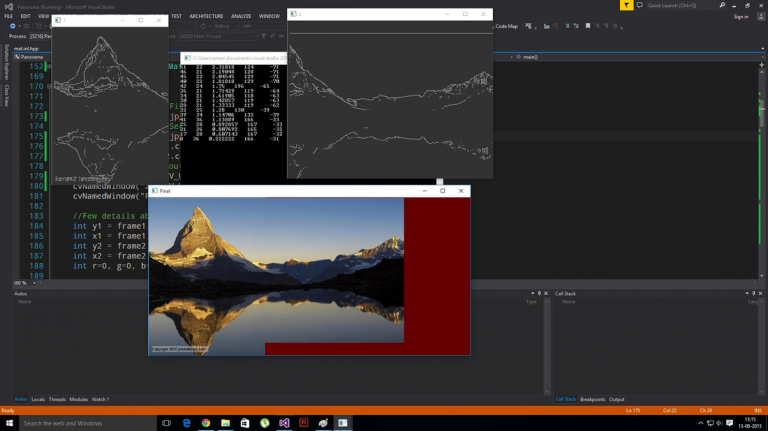Click the account avatar icon beside Sign in
The image size is (768, 431).
pos(761,17)
